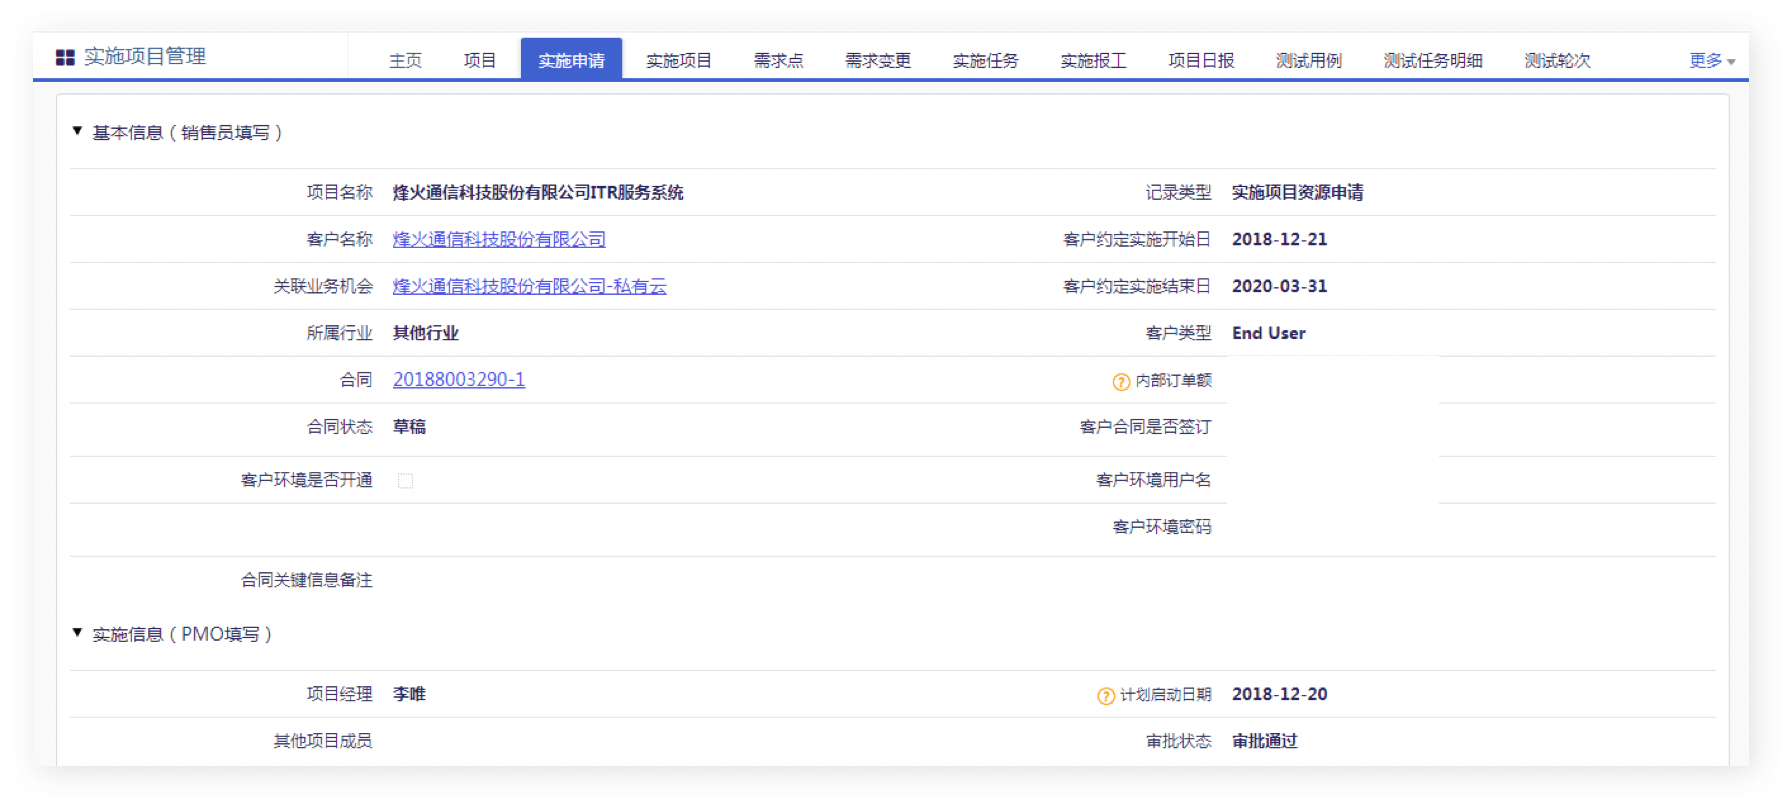
Task: Click the help icon beside 计划启动日期
Action: [x=1106, y=696]
